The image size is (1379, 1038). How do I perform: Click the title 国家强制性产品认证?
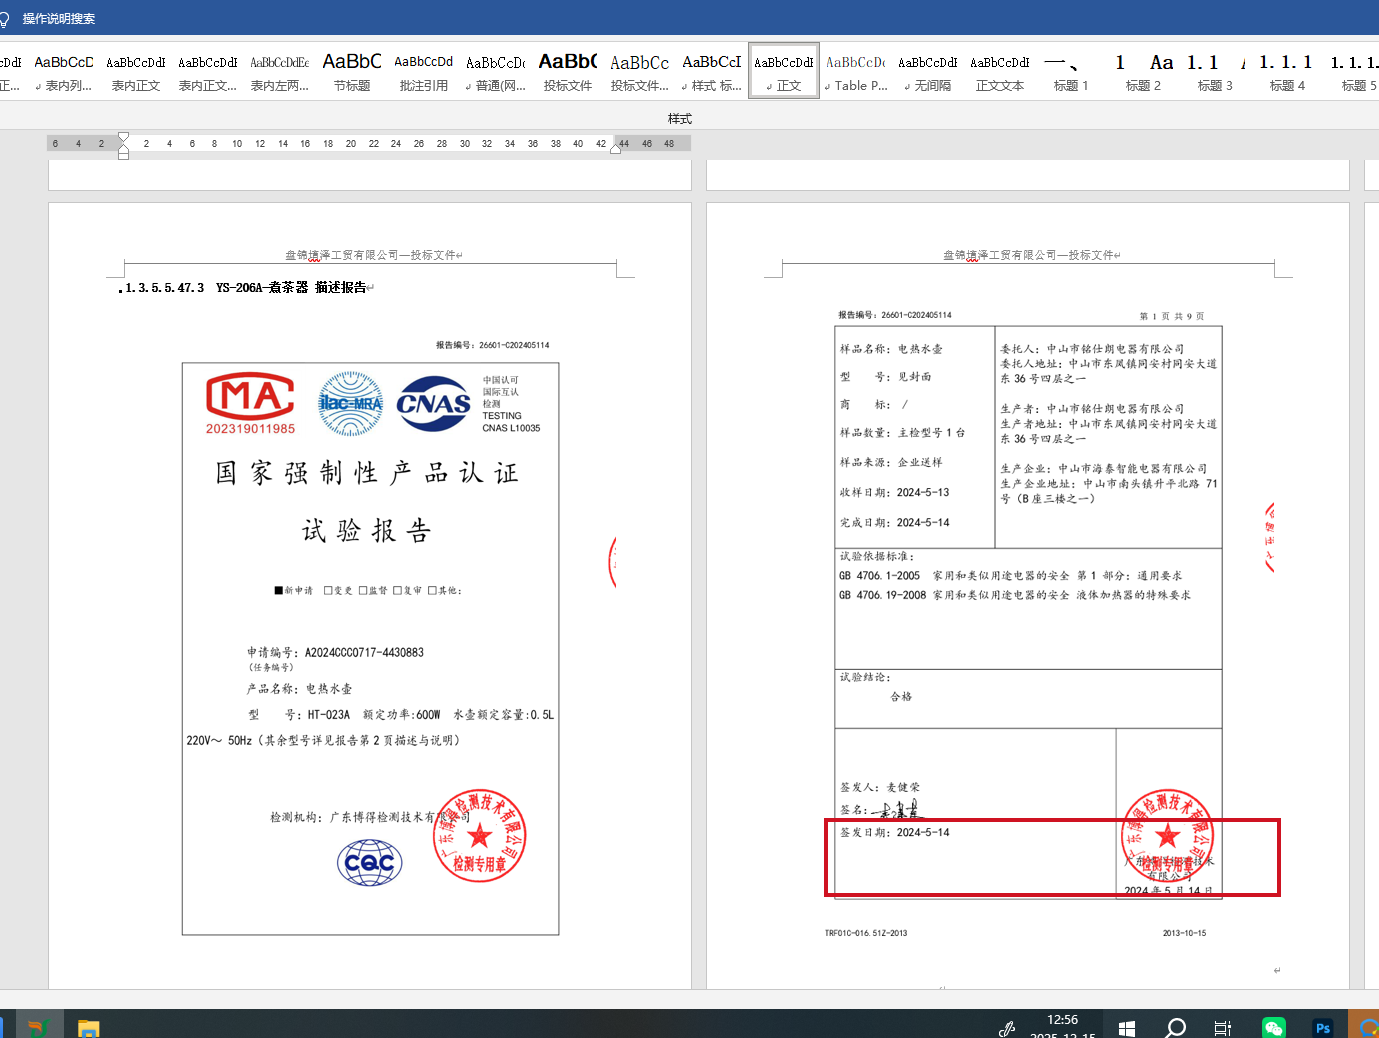tap(367, 472)
